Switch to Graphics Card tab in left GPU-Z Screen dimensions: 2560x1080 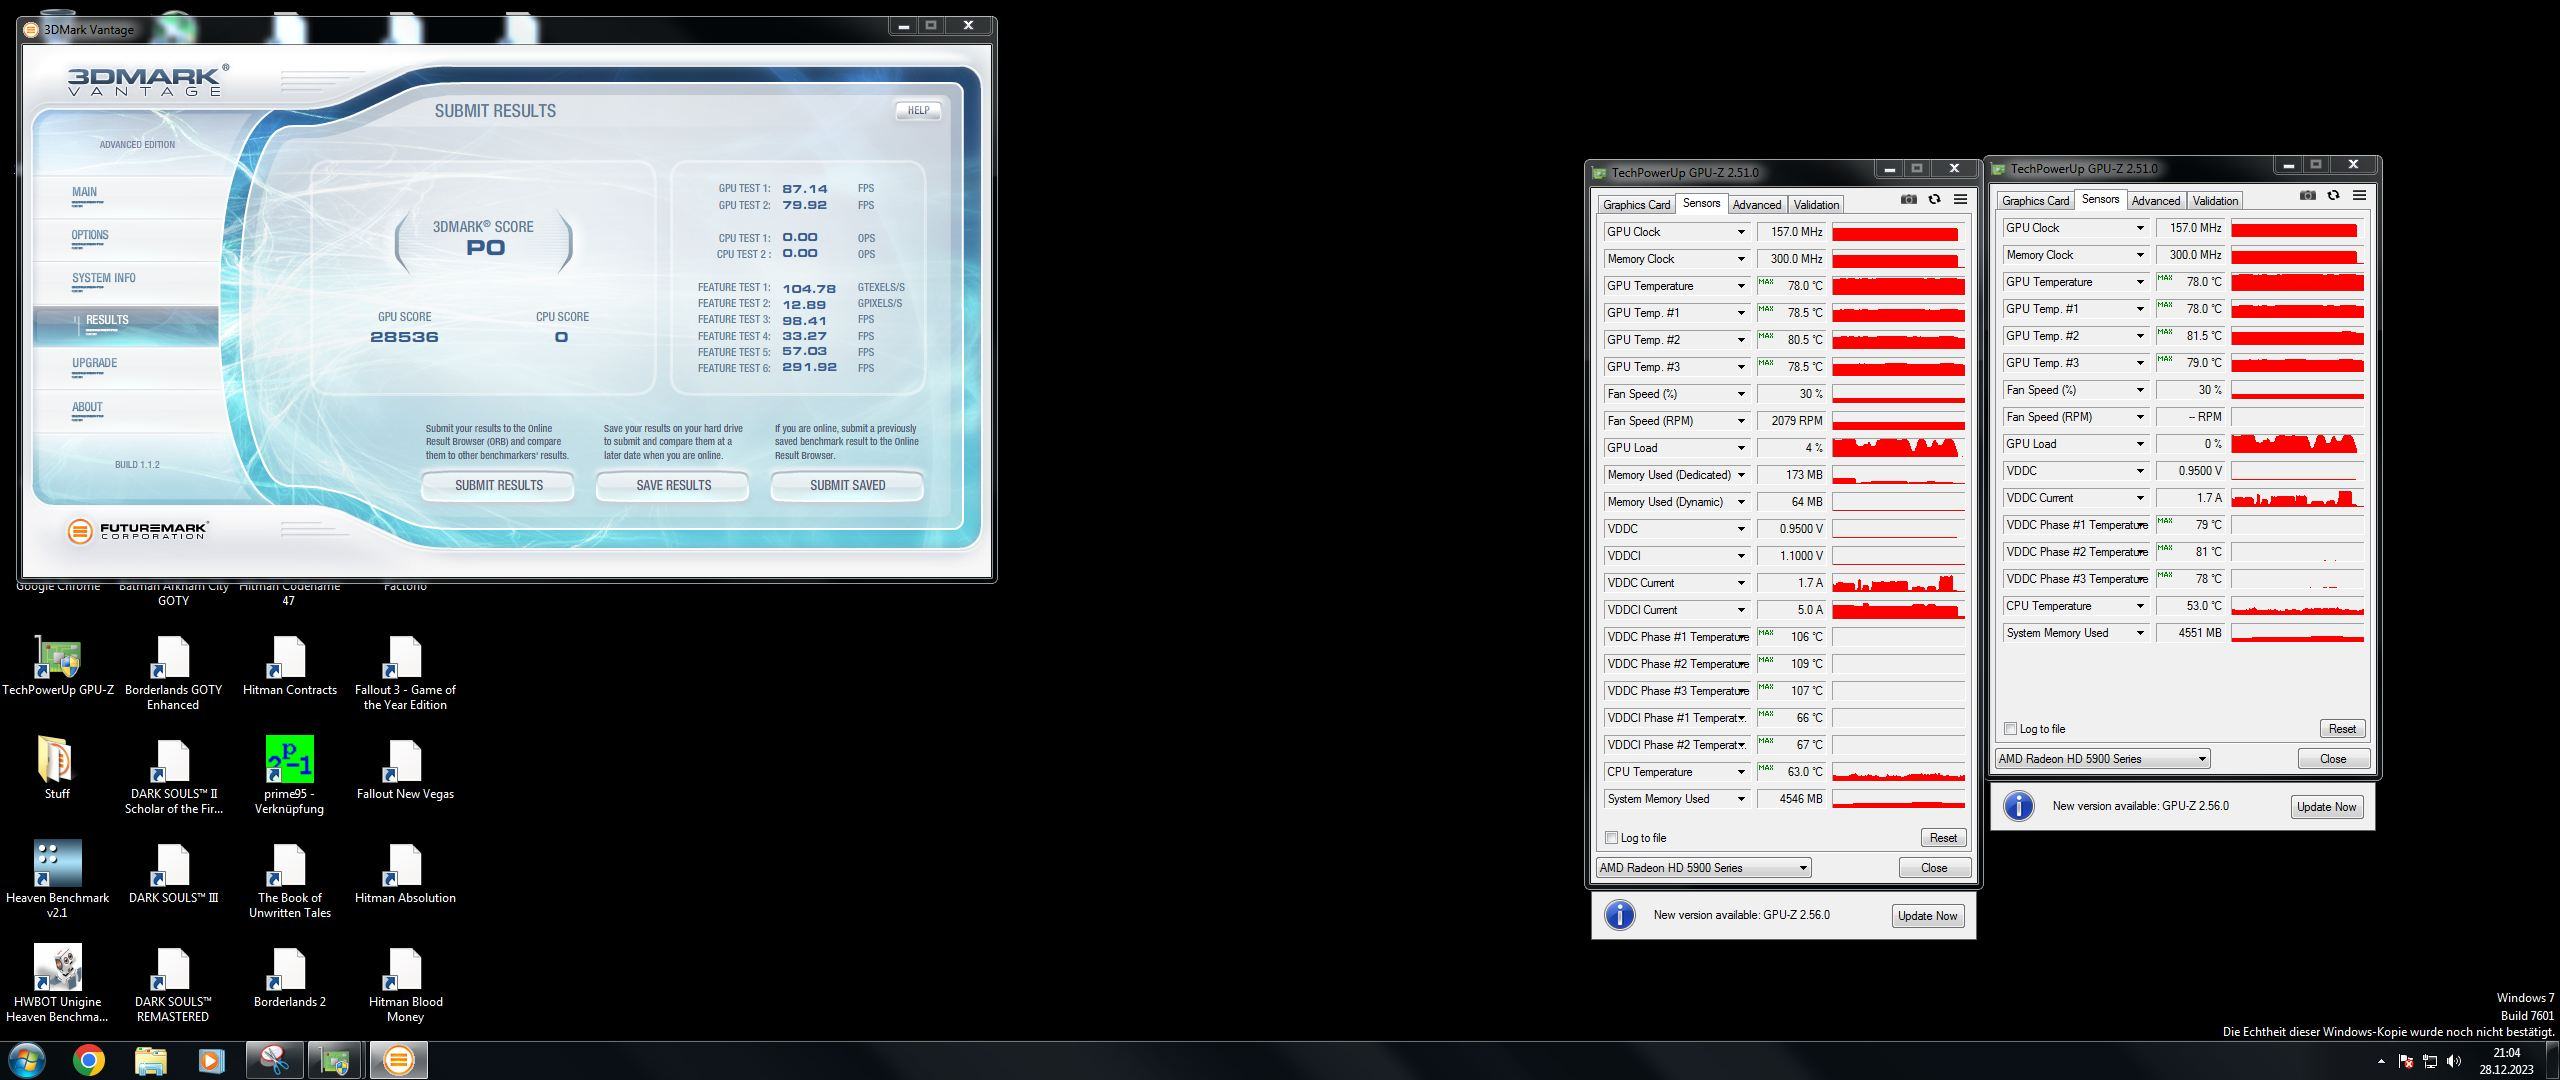[x=1636, y=205]
